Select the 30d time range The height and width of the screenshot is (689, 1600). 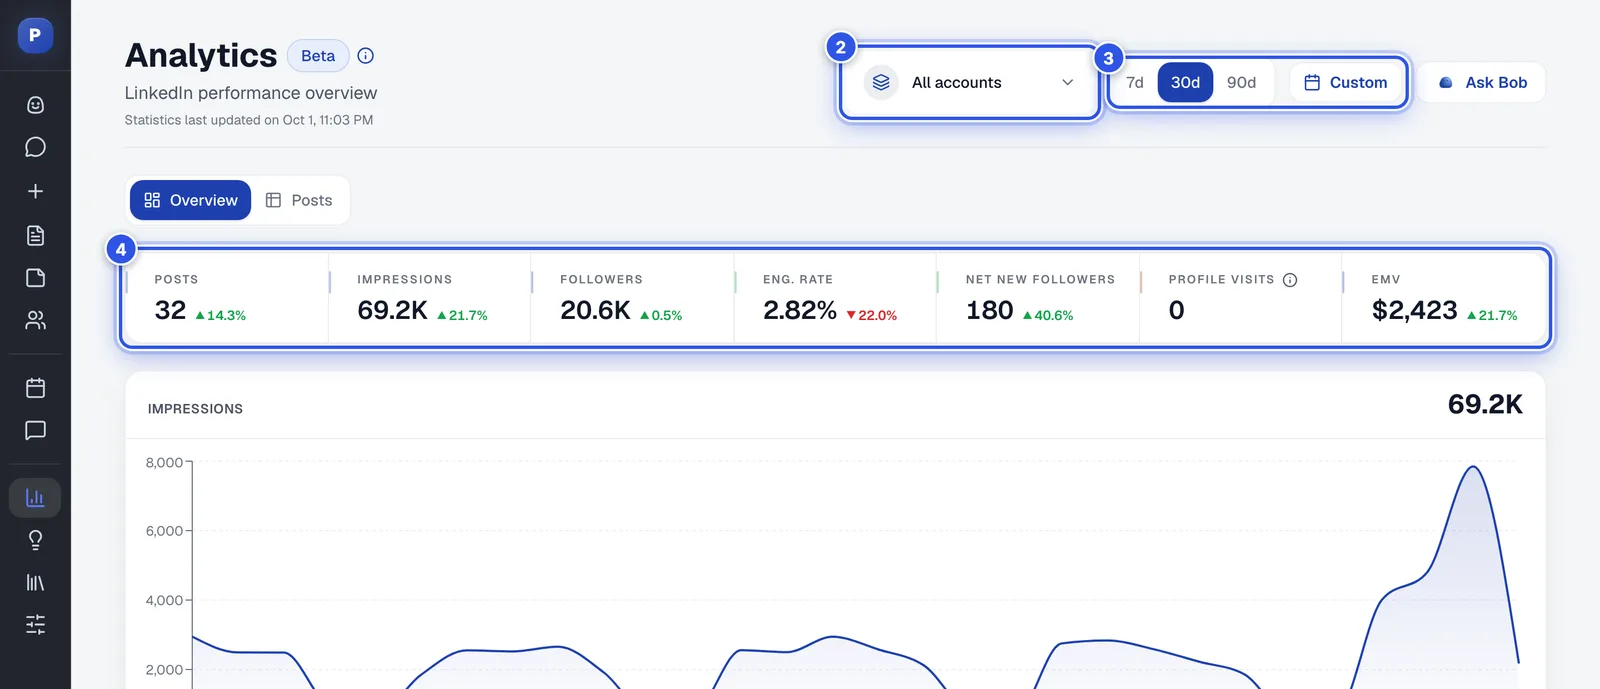1185,82
